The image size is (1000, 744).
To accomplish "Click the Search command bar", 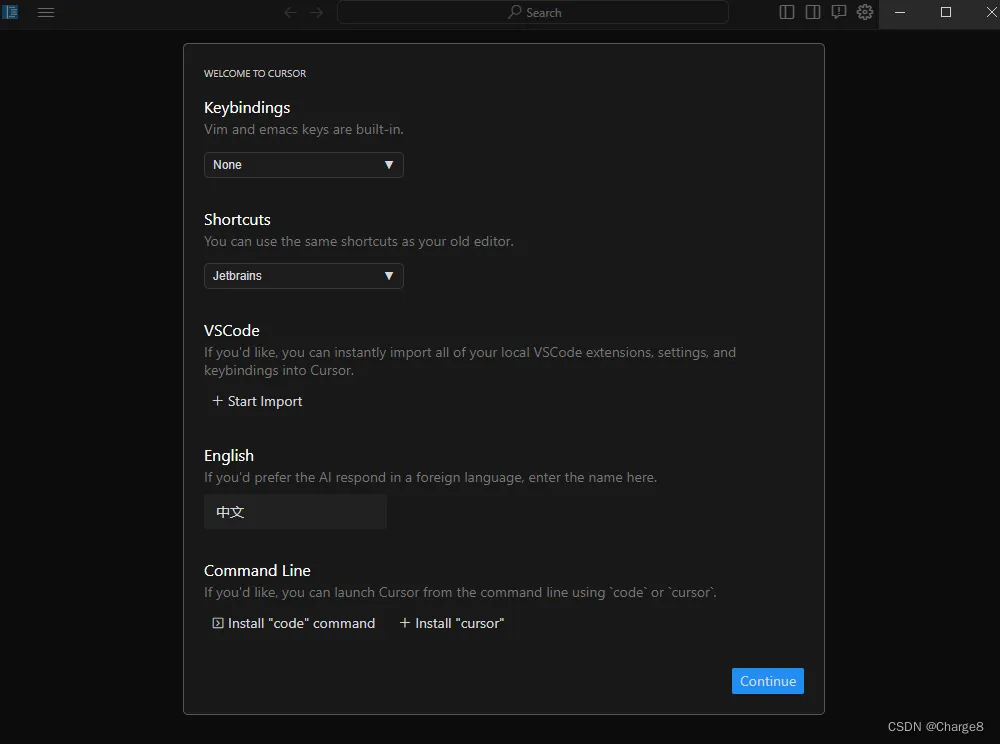I will coord(533,12).
